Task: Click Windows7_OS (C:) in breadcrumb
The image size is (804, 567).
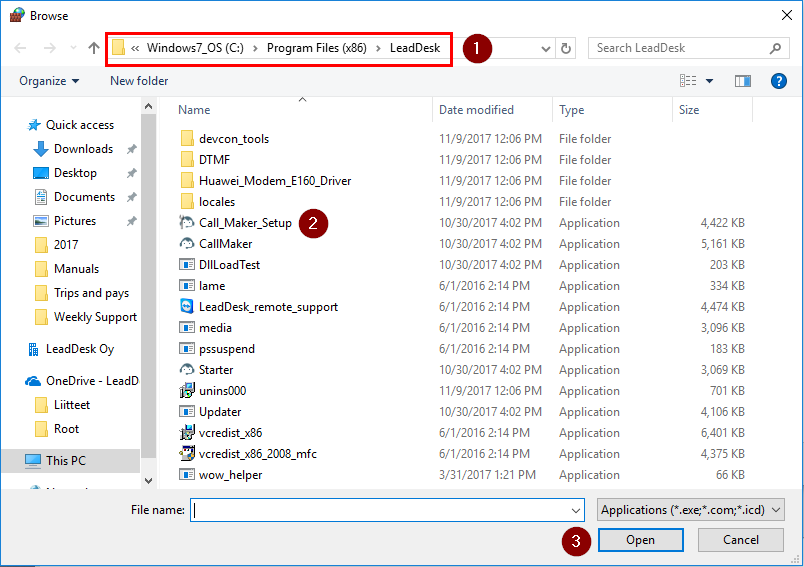Action: click(195, 48)
